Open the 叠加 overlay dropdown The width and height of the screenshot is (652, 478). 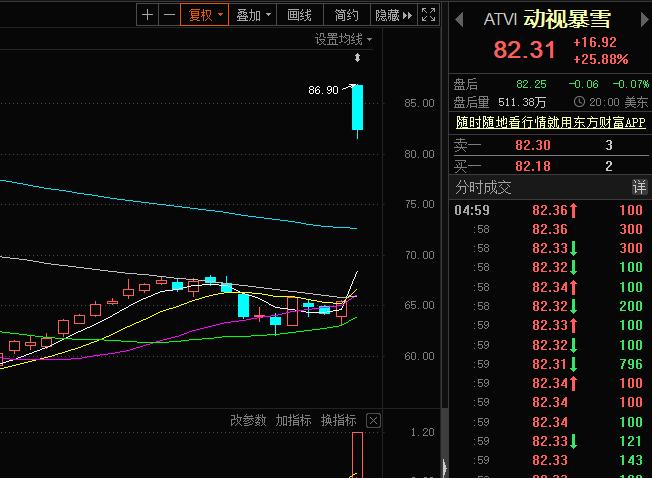click(252, 15)
